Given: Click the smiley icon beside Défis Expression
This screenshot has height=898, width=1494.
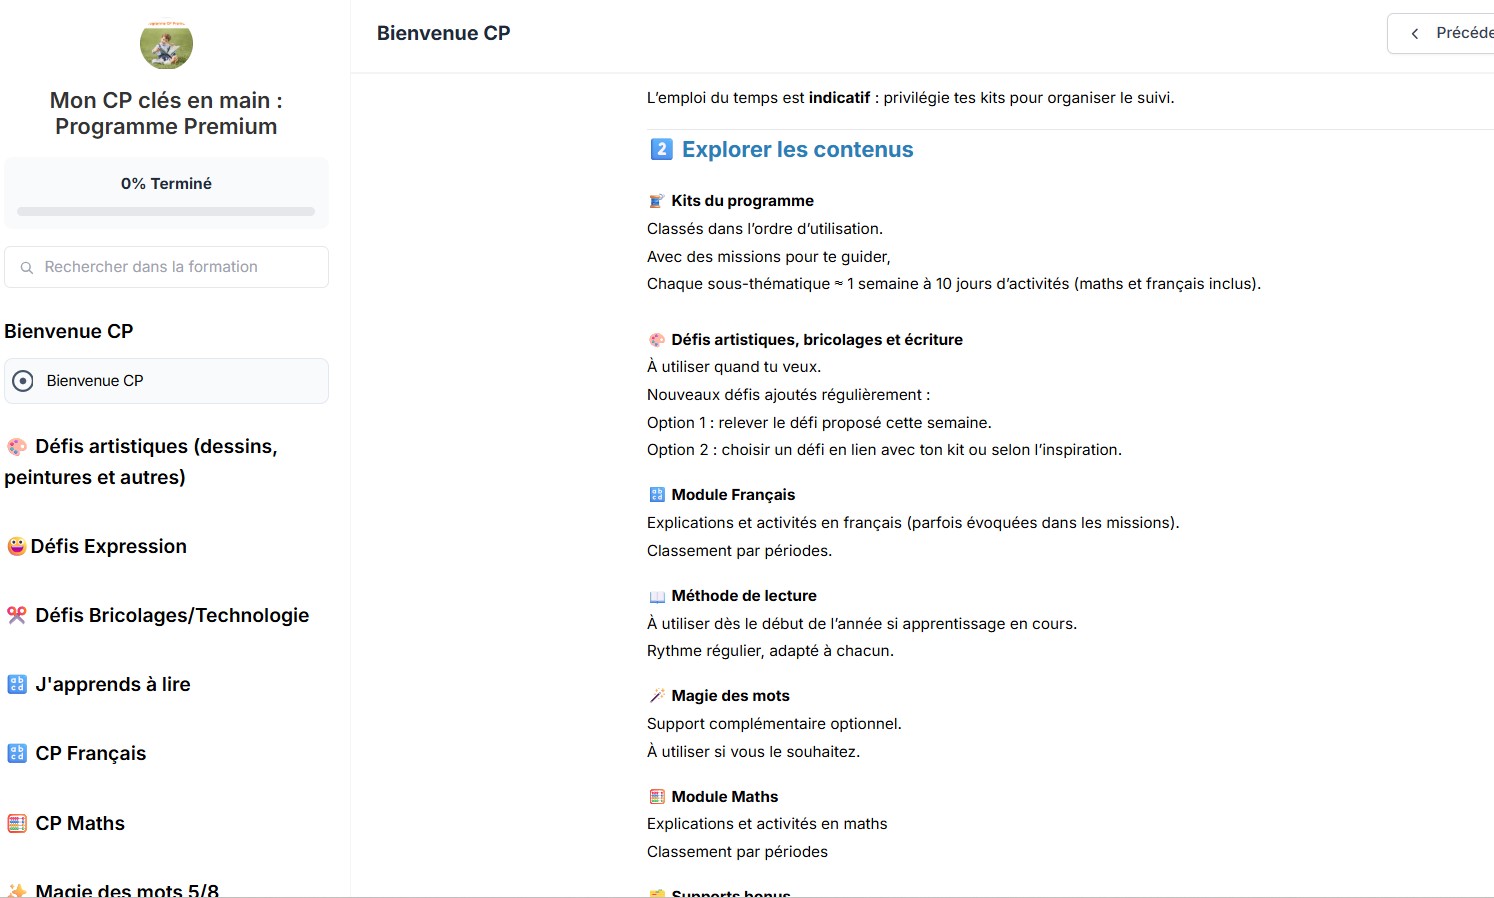Looking at the screenshot, I should pyautogui.click(x=16, y=546).
